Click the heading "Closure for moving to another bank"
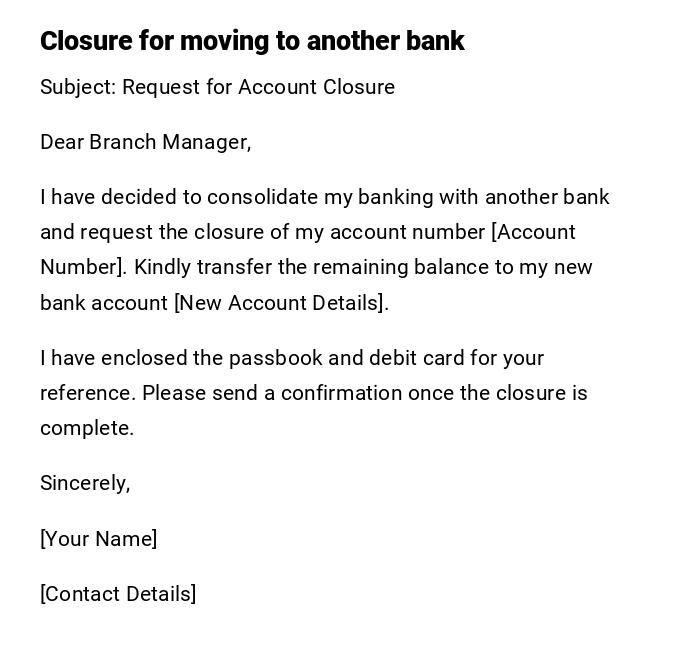This screenshot has width=700, height=656. pyautogui.click(x=252, y=41)
